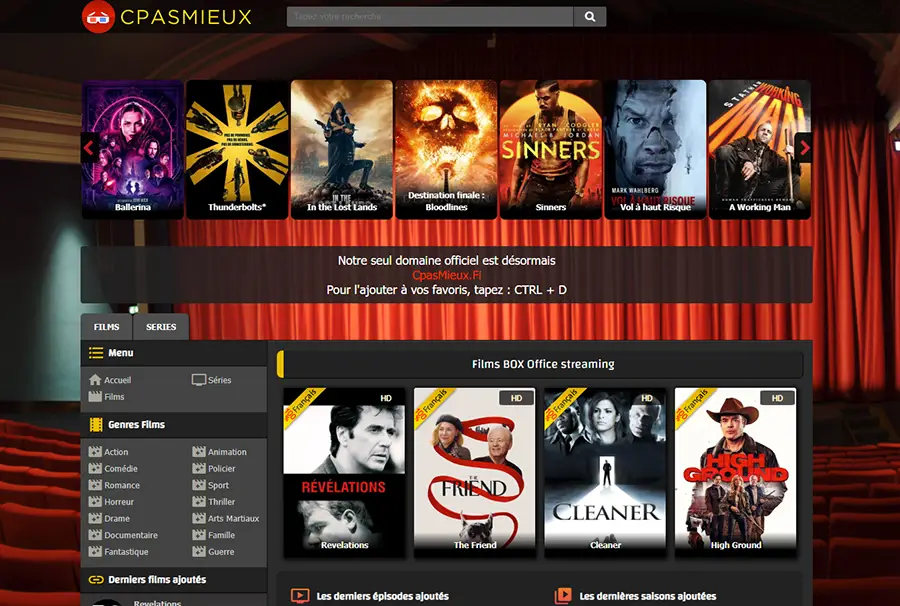The height and width of the screenshot is (606, 900).
Task: Open the A Working Man poster
Action: point(759,149)
